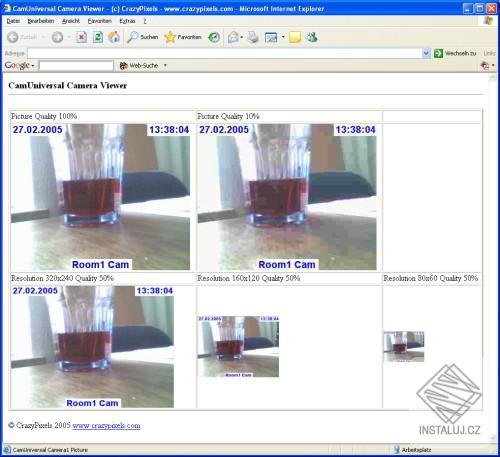
Task: Open the Extras menu
Action: point(127,21)
